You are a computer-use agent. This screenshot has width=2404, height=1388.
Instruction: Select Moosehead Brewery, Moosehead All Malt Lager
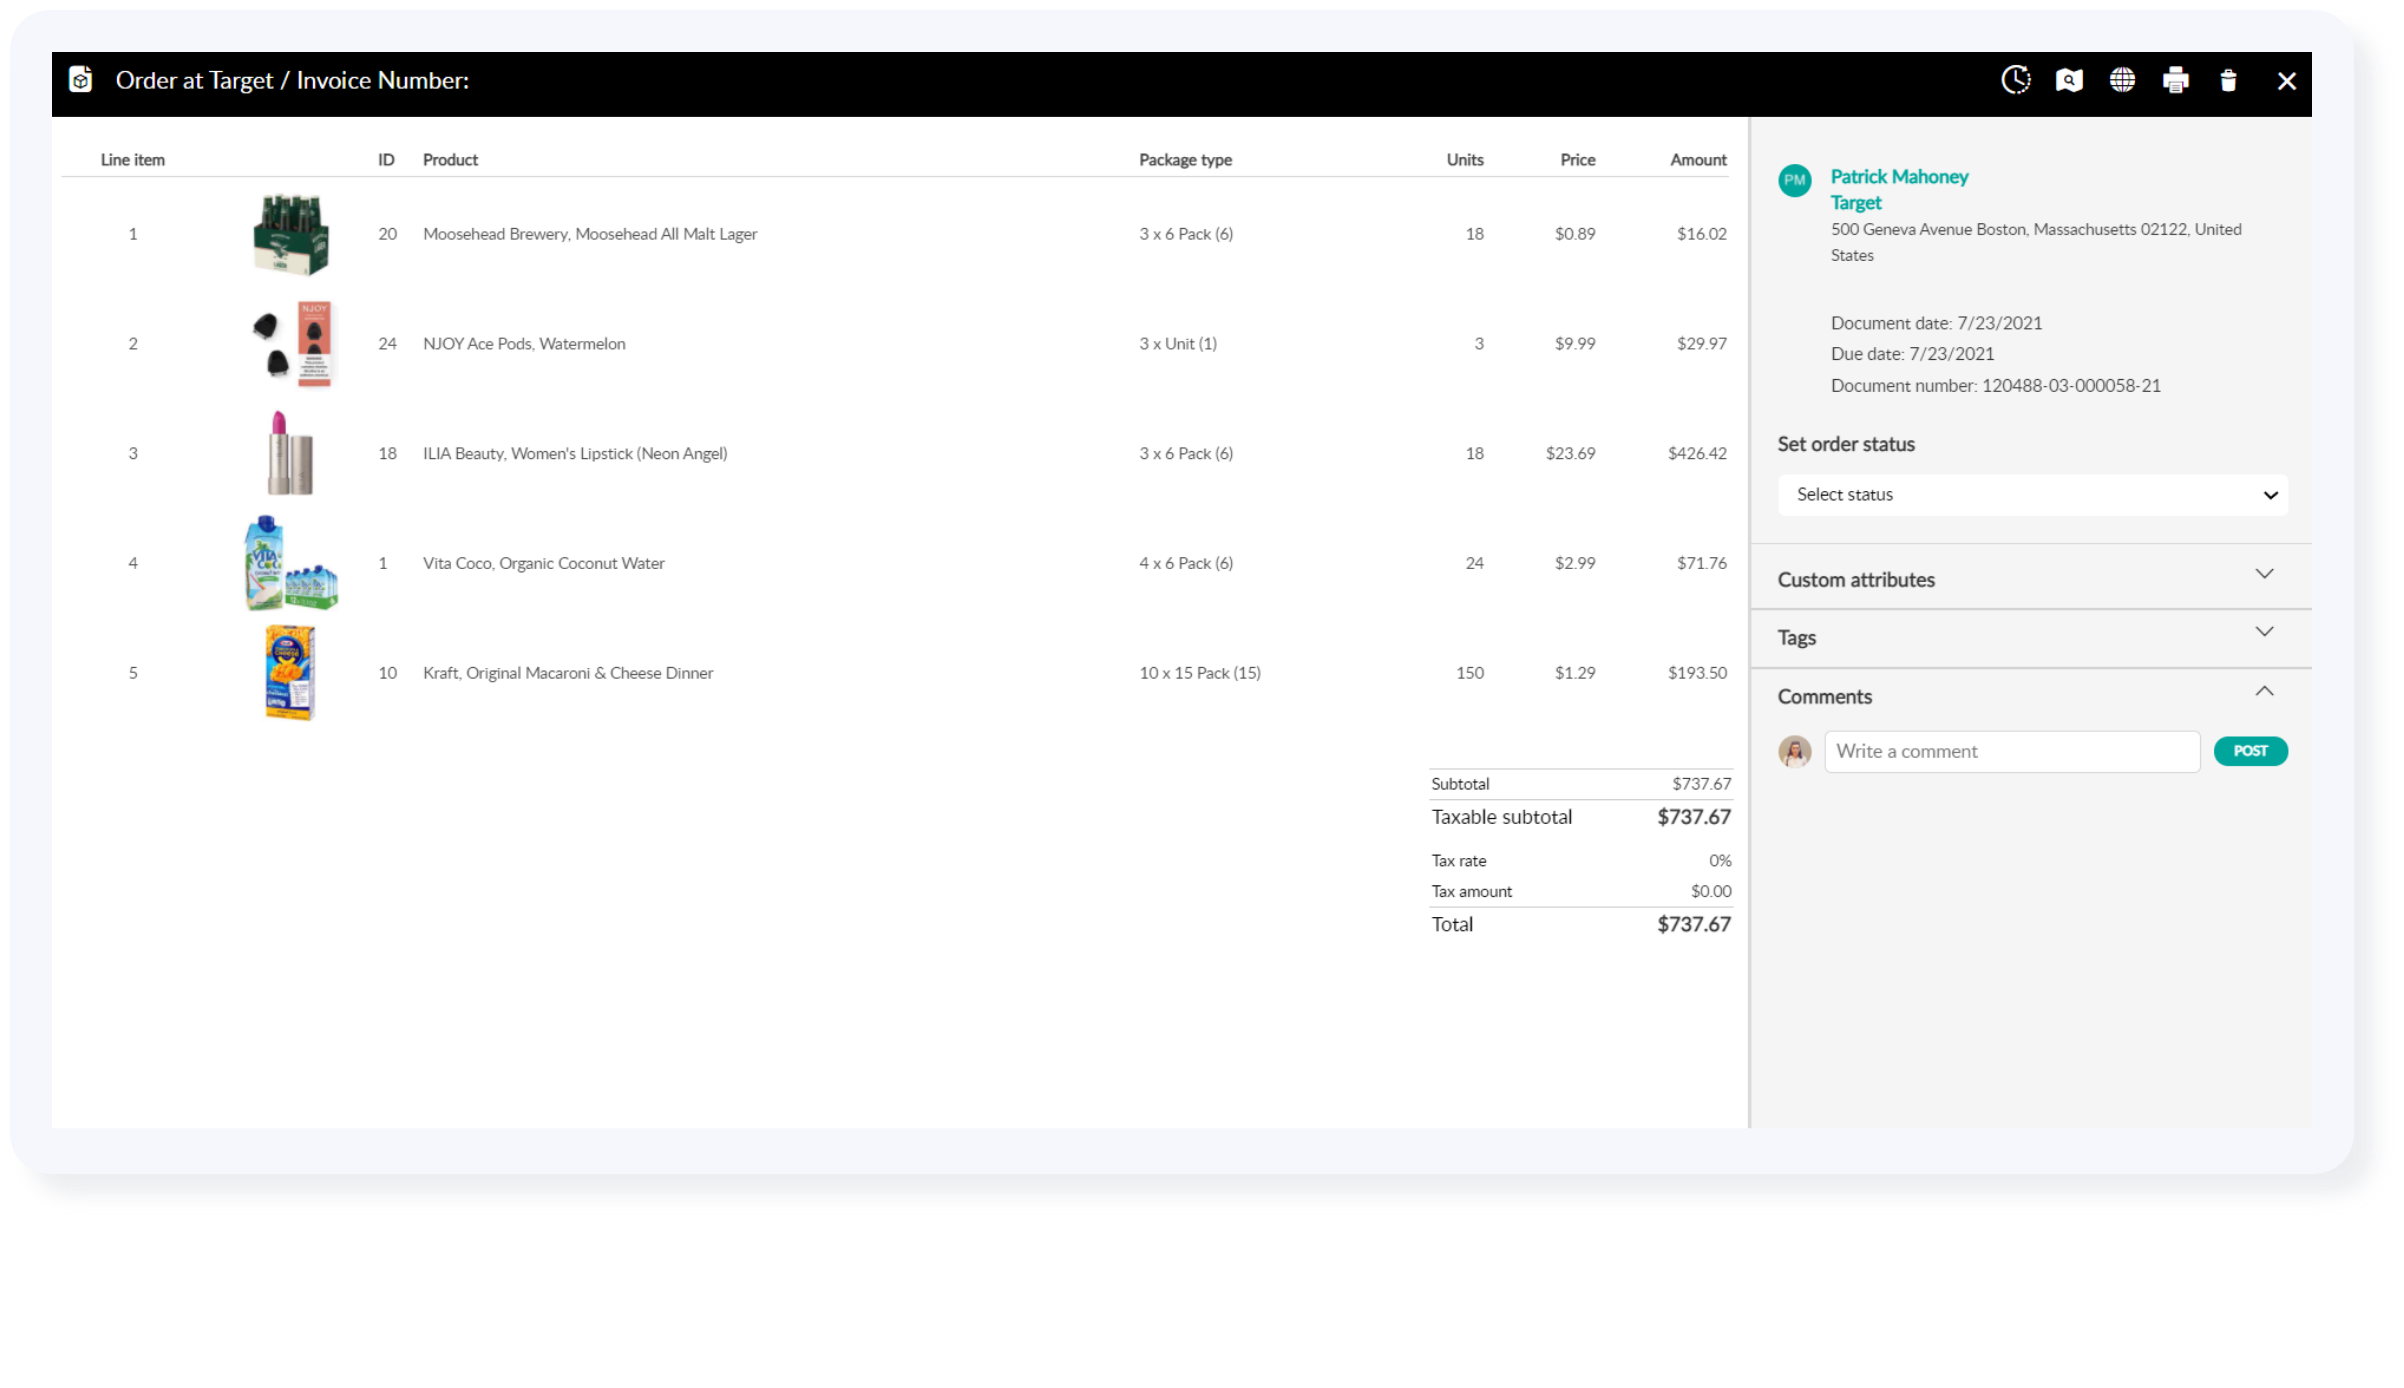pos(590,234)
